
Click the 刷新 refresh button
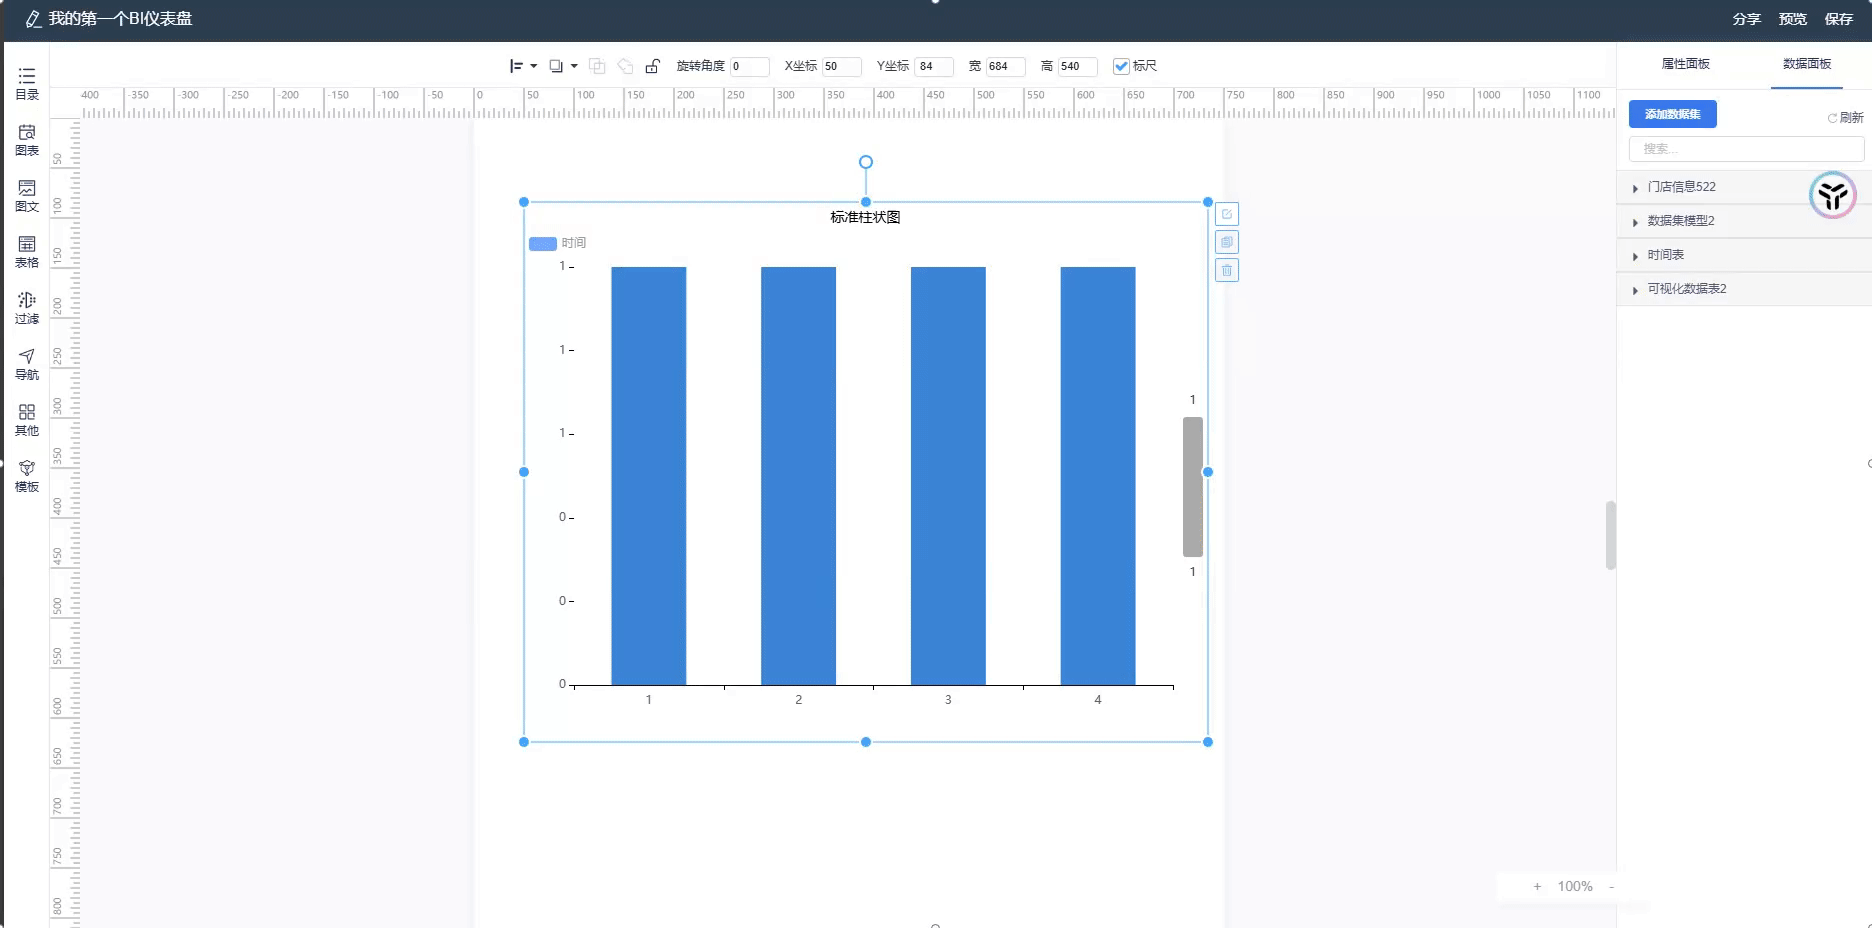[x=1845, y=118]
